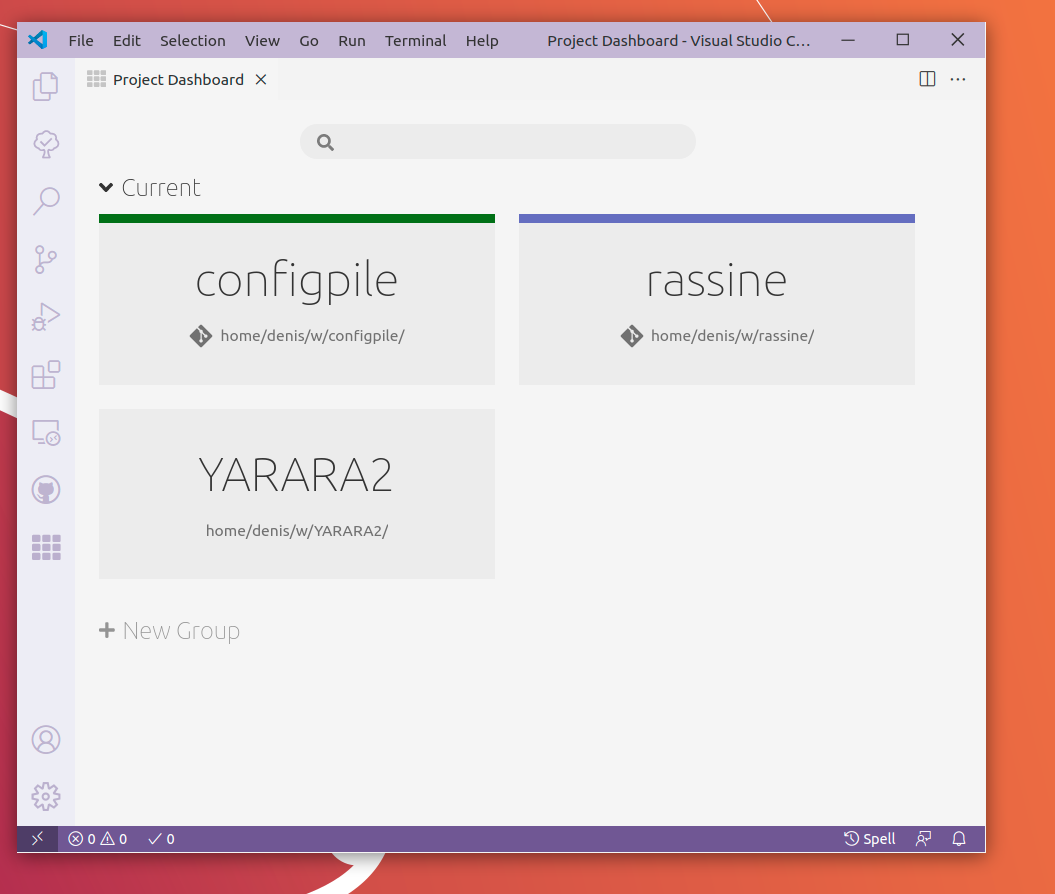Show errors and warnings from status bar

click(98, 839)
